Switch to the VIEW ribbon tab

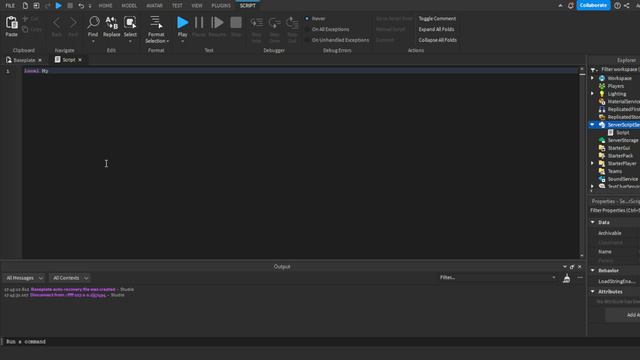[197, 6]
